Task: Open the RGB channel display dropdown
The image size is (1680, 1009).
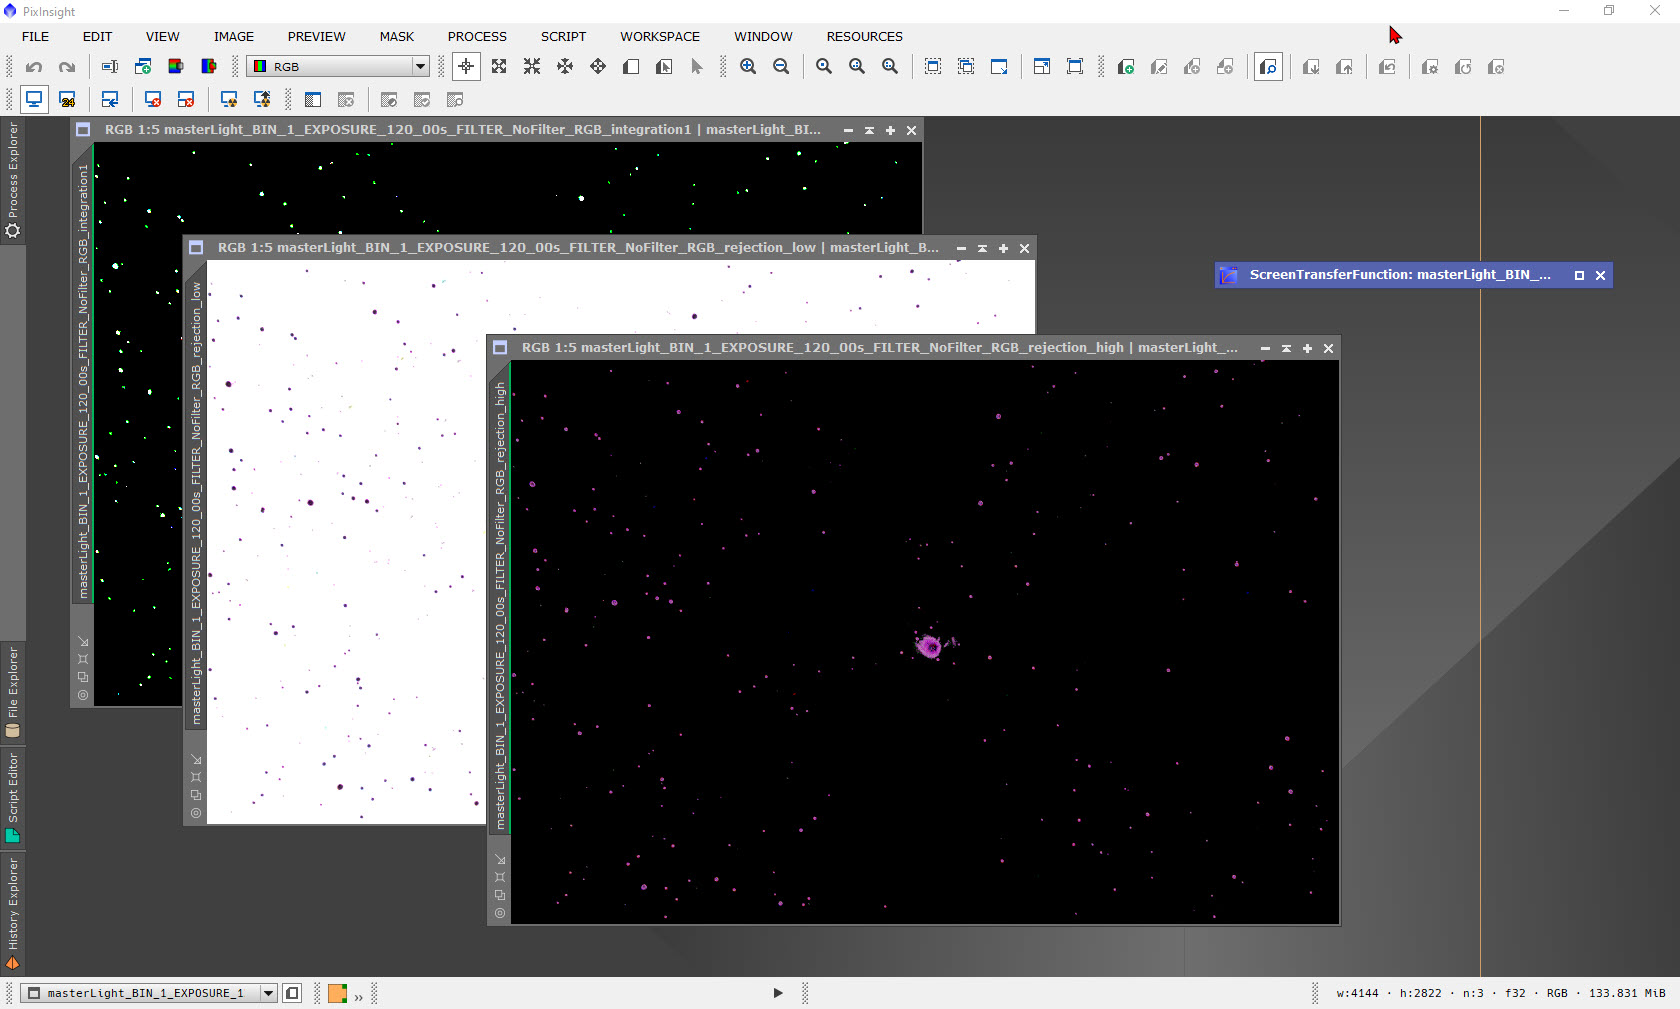Action: click(339, 67)
